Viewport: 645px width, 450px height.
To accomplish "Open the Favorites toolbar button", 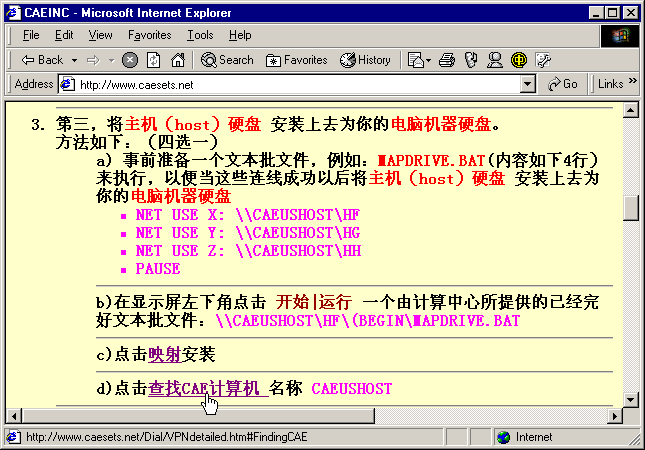I will coord(296,60).
